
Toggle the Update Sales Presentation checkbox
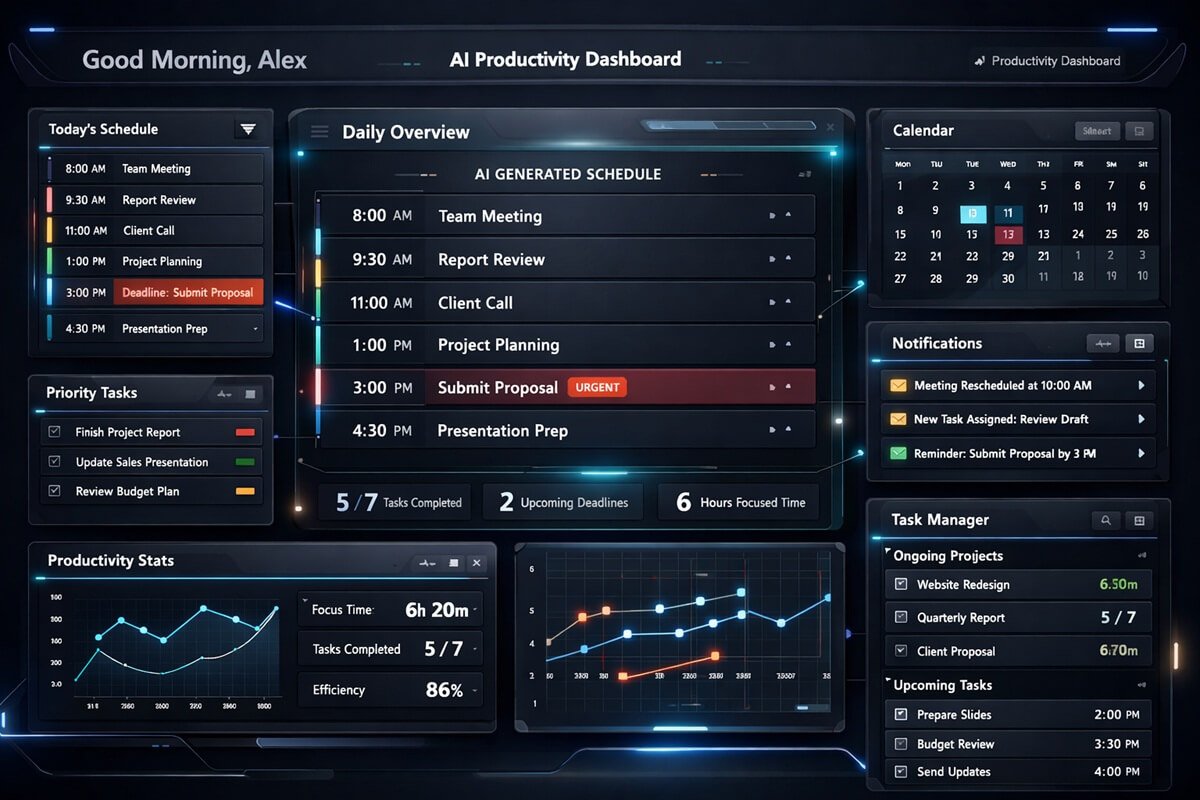(x=55, y=462)
